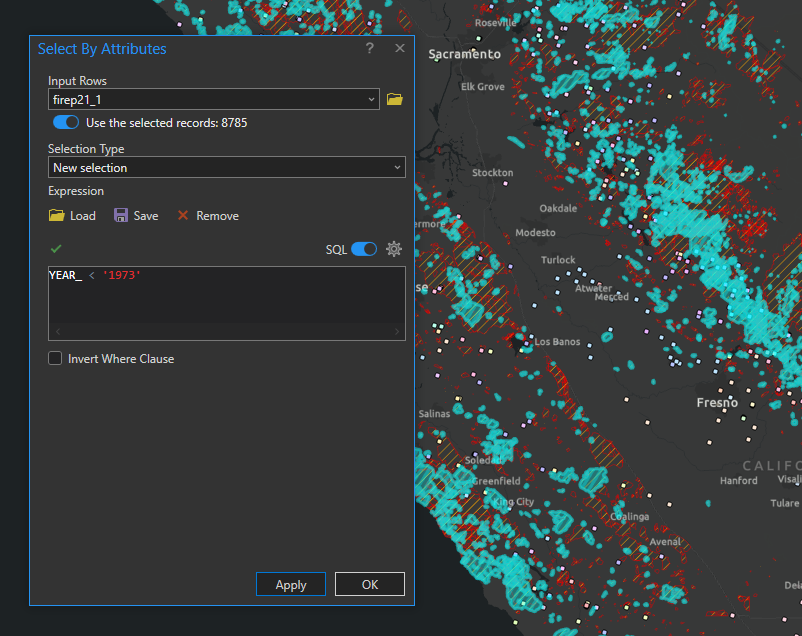Click the Sacramento label on the map
Image resolution: width=802 pixels, height=636 pixels.
tap(463, 54)
